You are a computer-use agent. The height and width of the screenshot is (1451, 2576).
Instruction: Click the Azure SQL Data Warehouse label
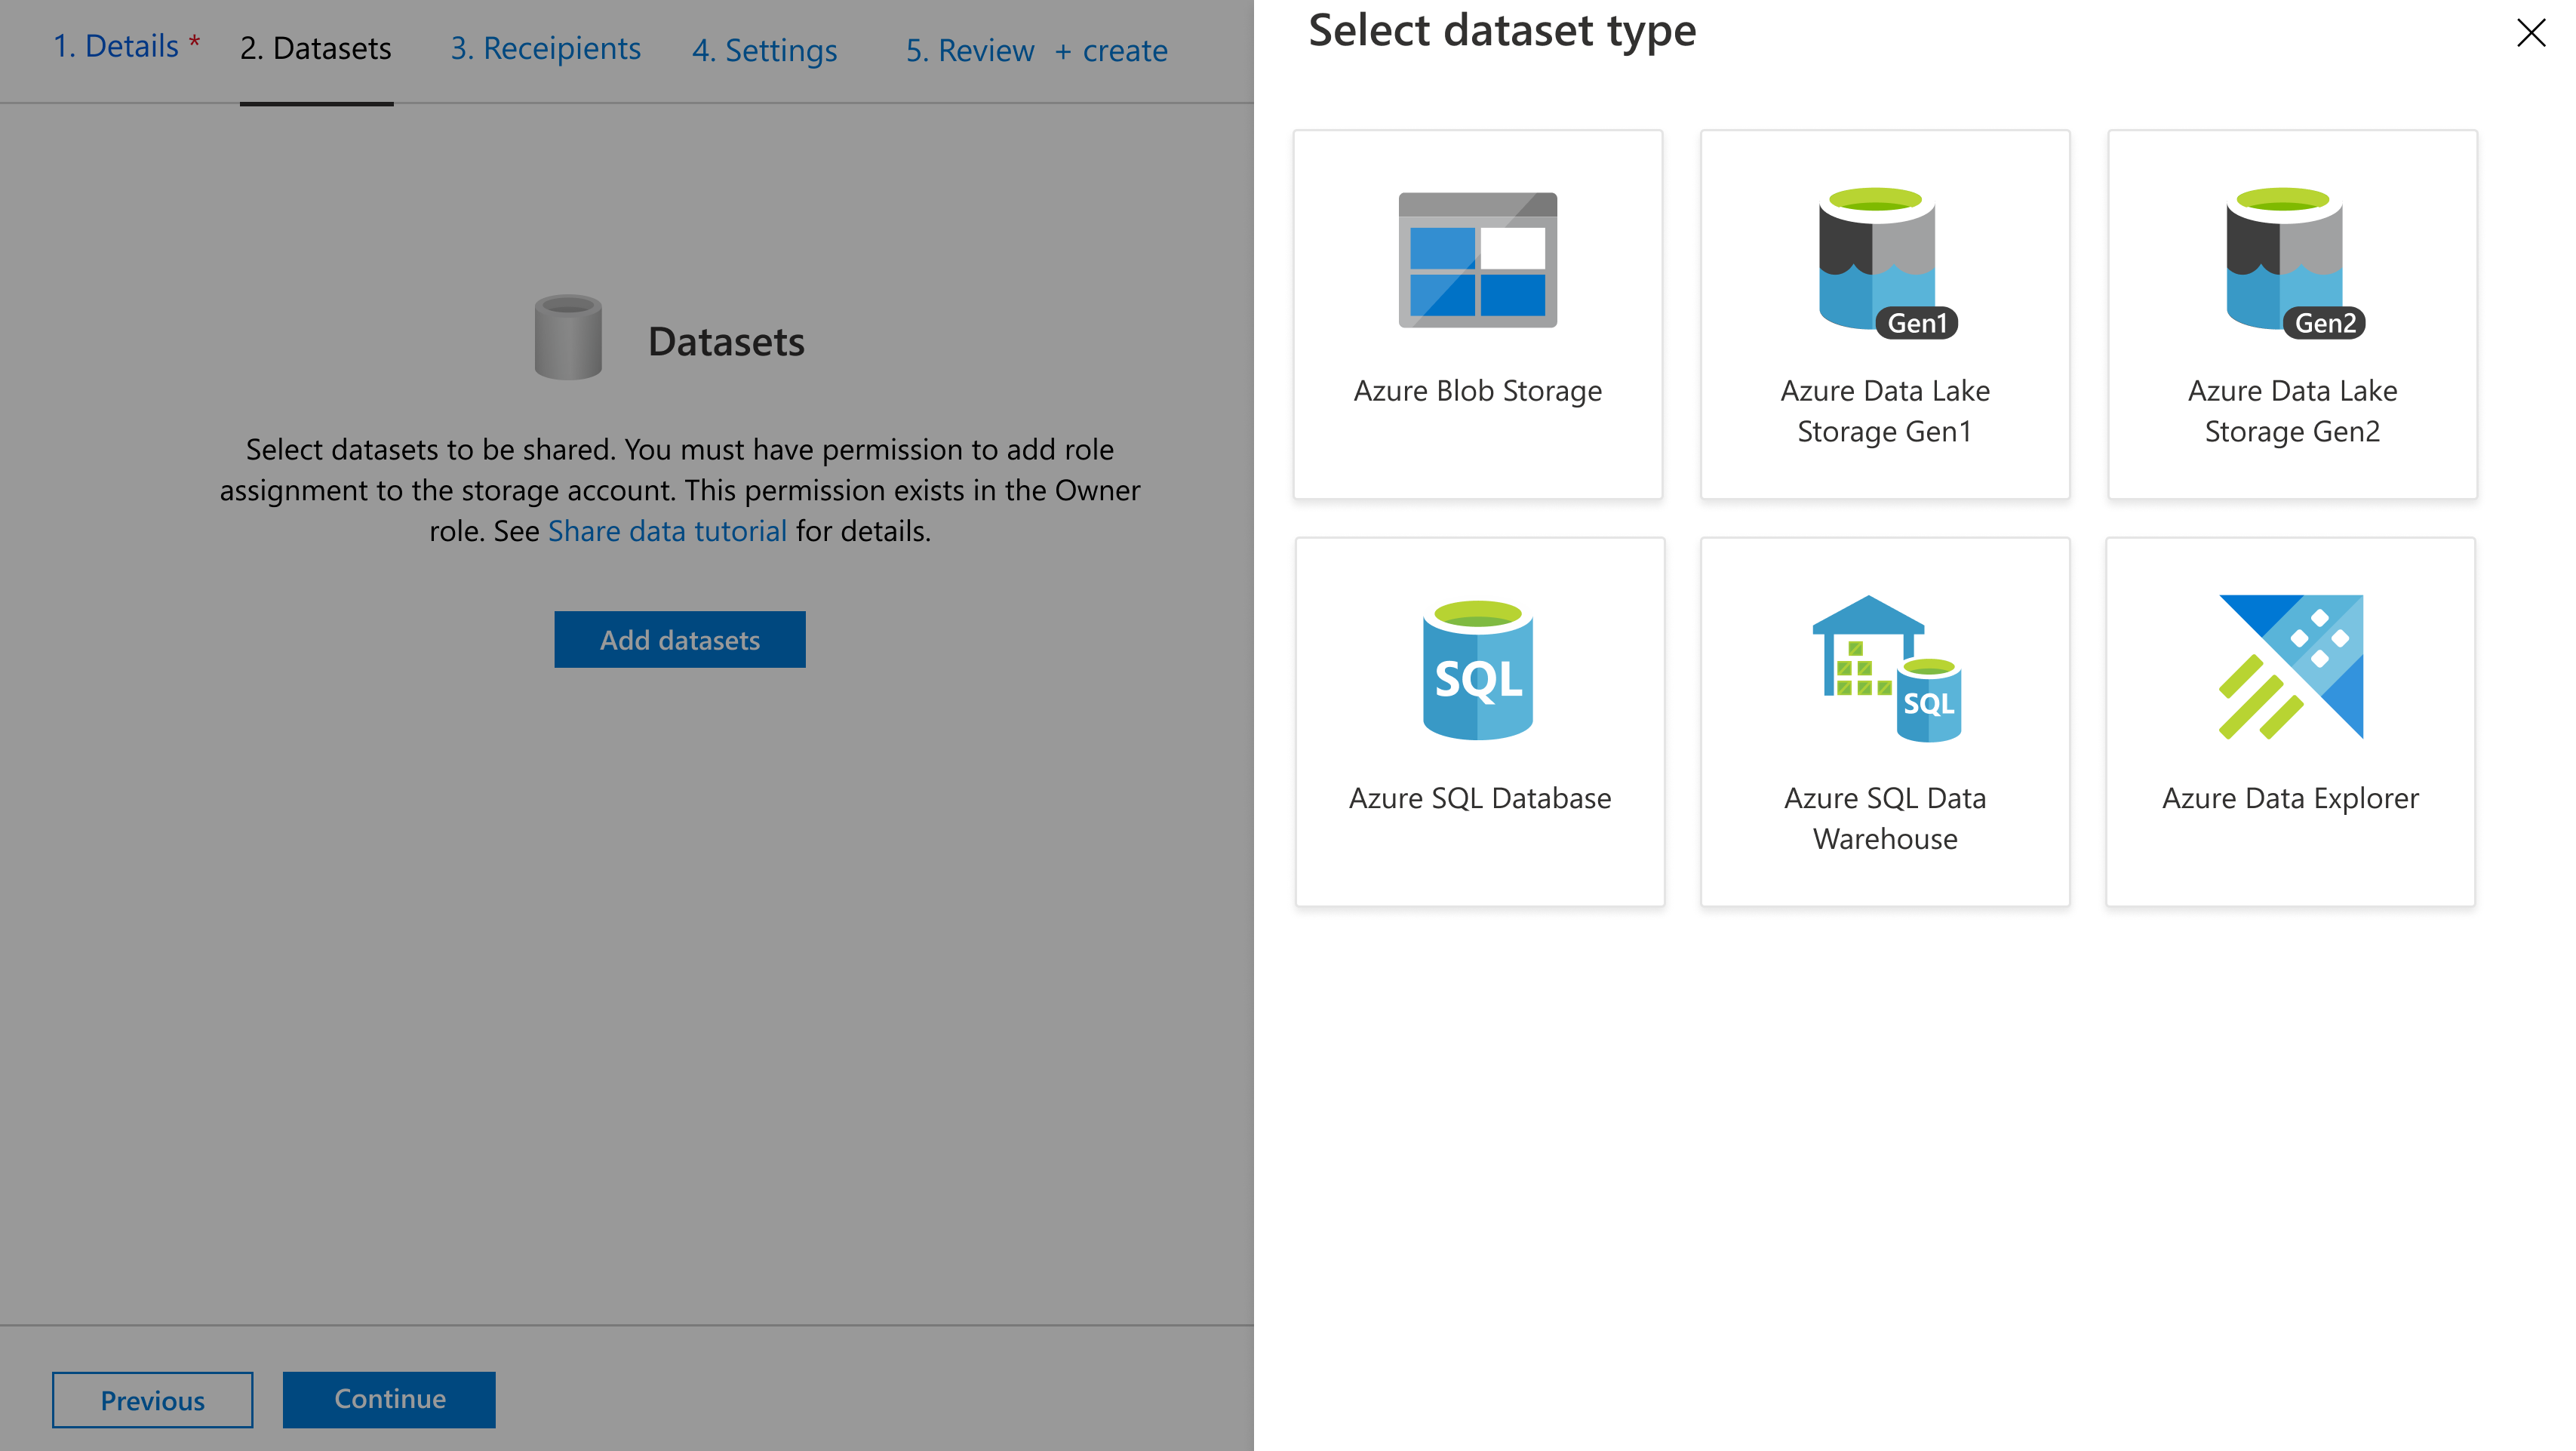point(1885,818)
